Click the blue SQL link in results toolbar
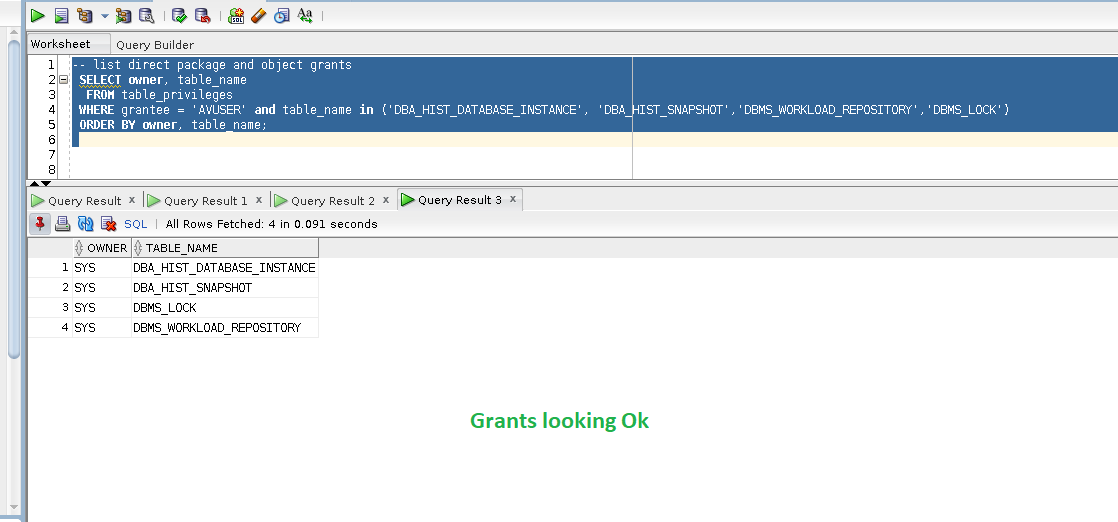Image resolution: width=1118 pixels, height=522 pixels. 135,224
